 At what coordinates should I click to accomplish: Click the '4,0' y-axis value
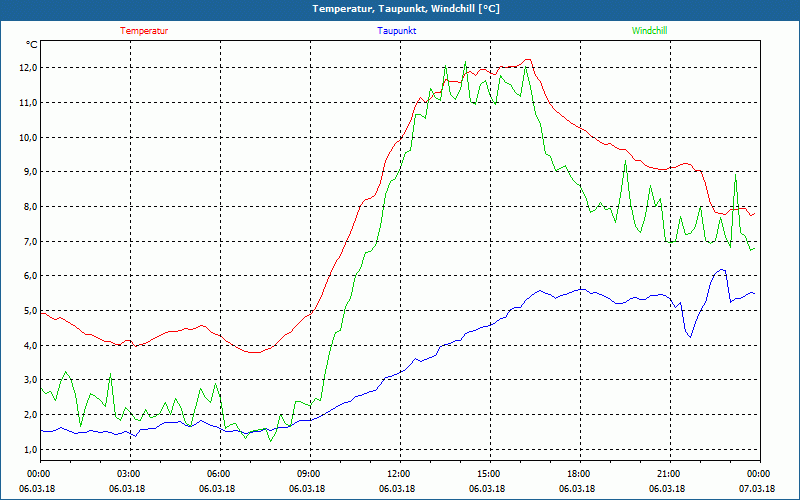30,345
